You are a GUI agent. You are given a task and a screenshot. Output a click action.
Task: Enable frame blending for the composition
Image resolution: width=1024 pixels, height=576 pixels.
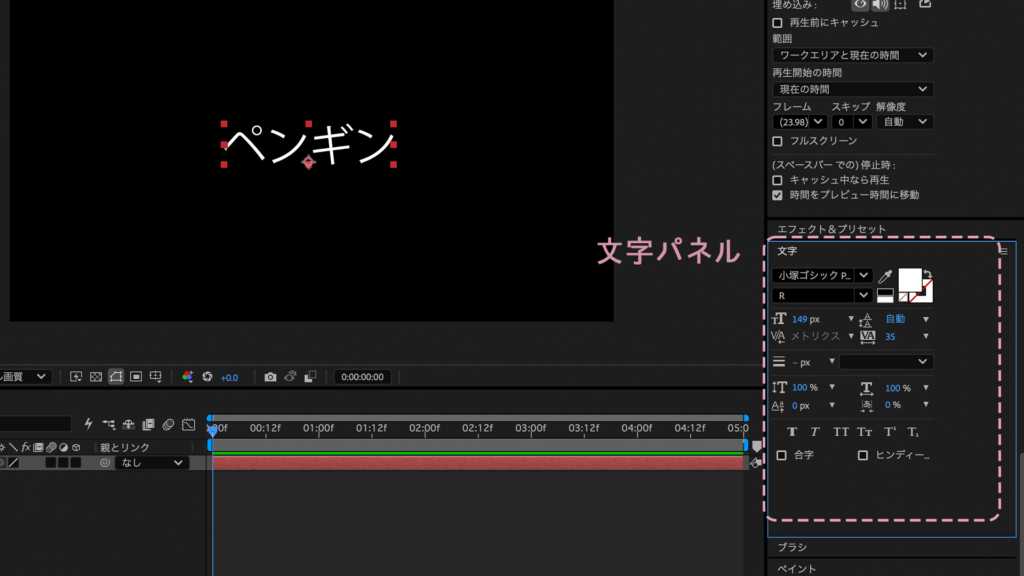[x=148, y=424]
